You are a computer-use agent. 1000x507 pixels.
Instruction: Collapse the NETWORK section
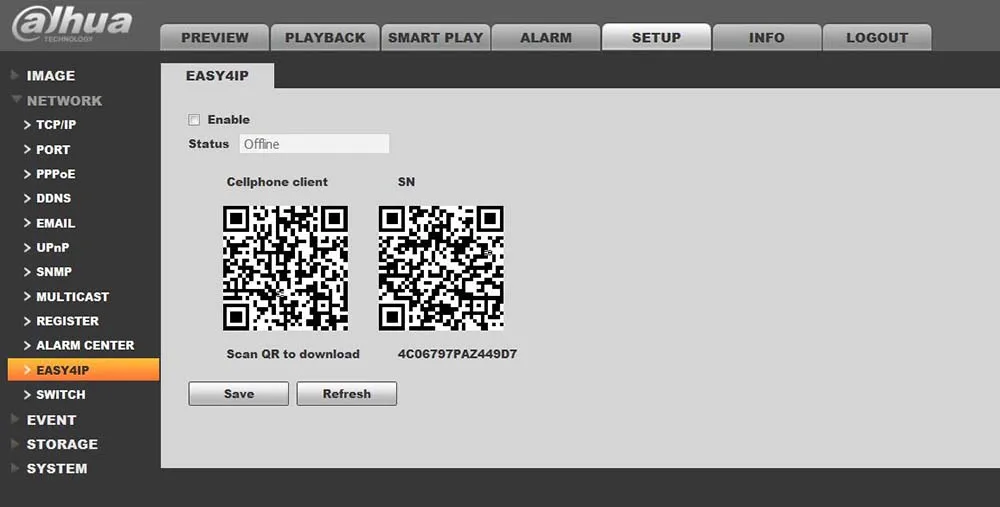tap(64, 101)
